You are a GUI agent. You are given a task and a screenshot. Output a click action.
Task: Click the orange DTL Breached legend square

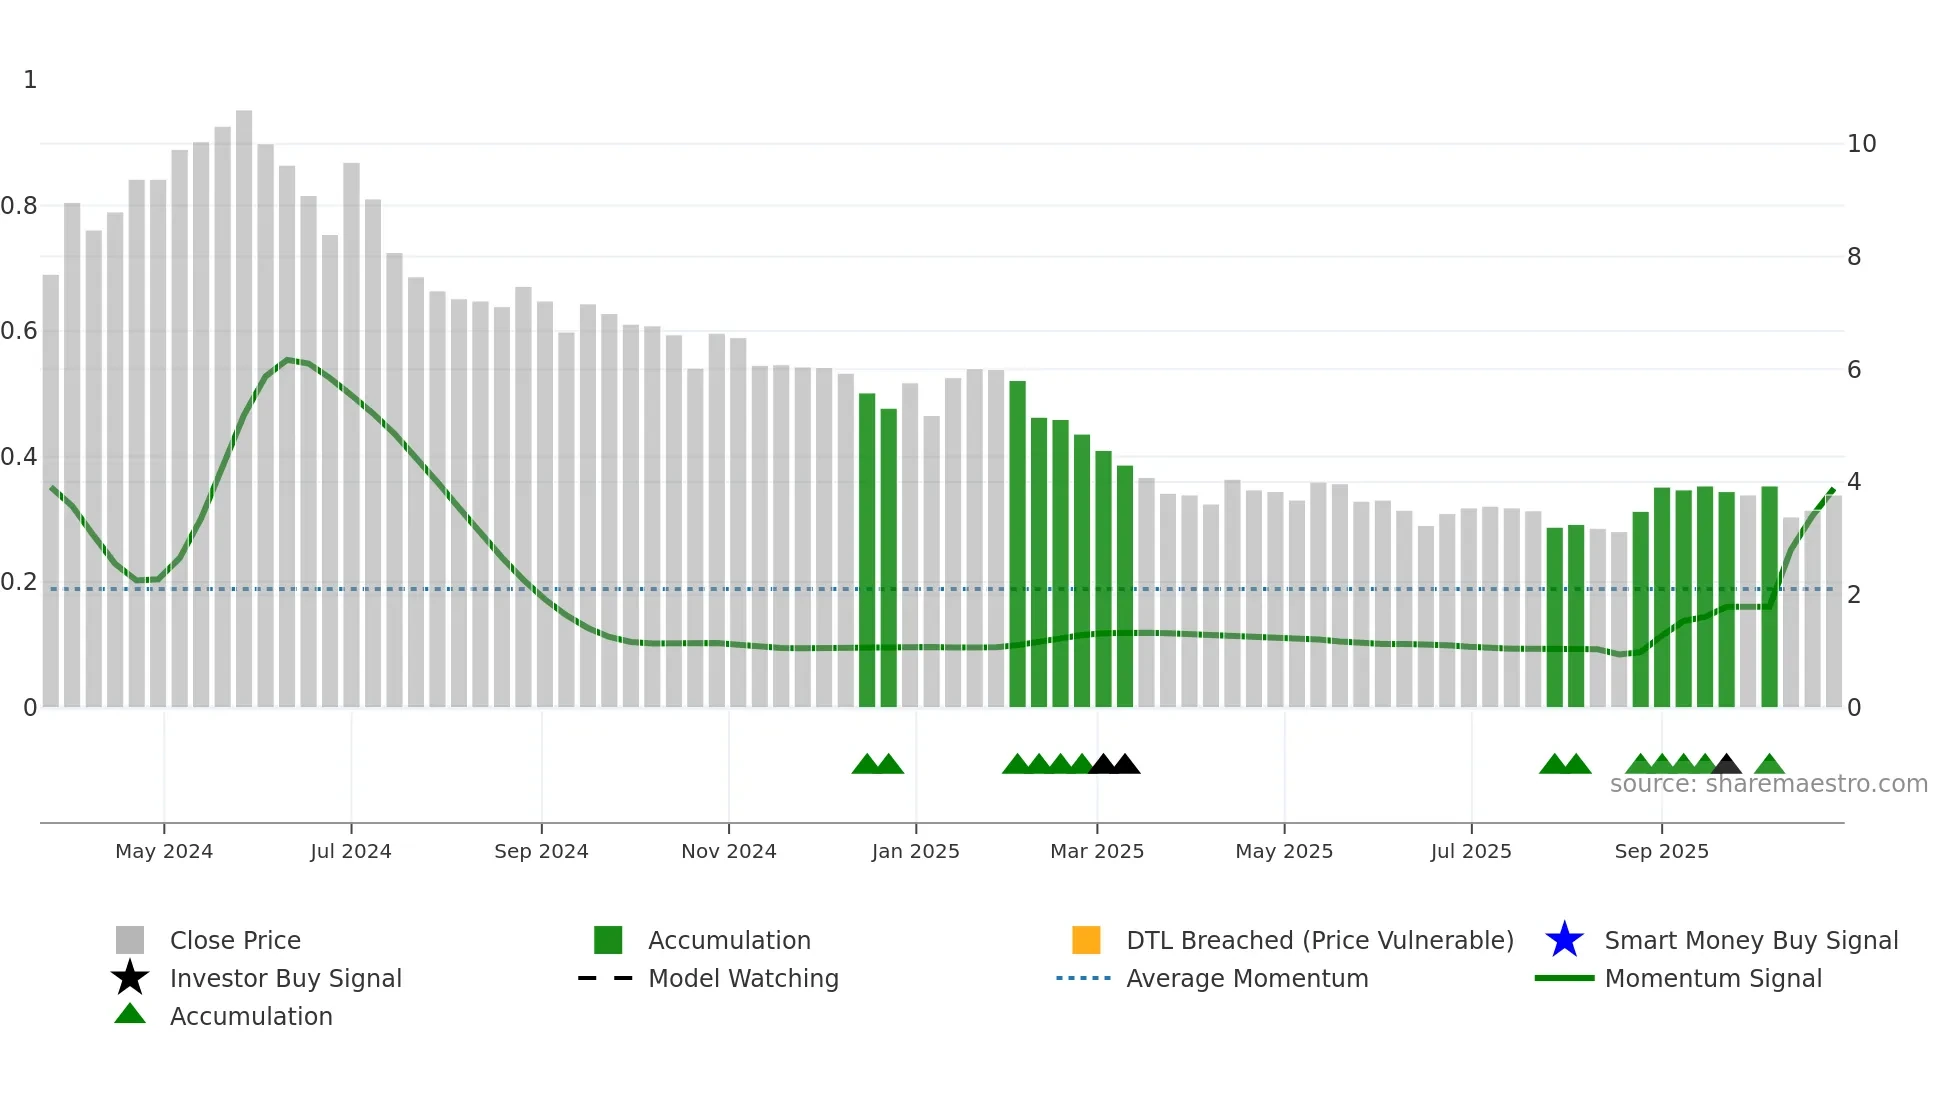pos(1086,940)
